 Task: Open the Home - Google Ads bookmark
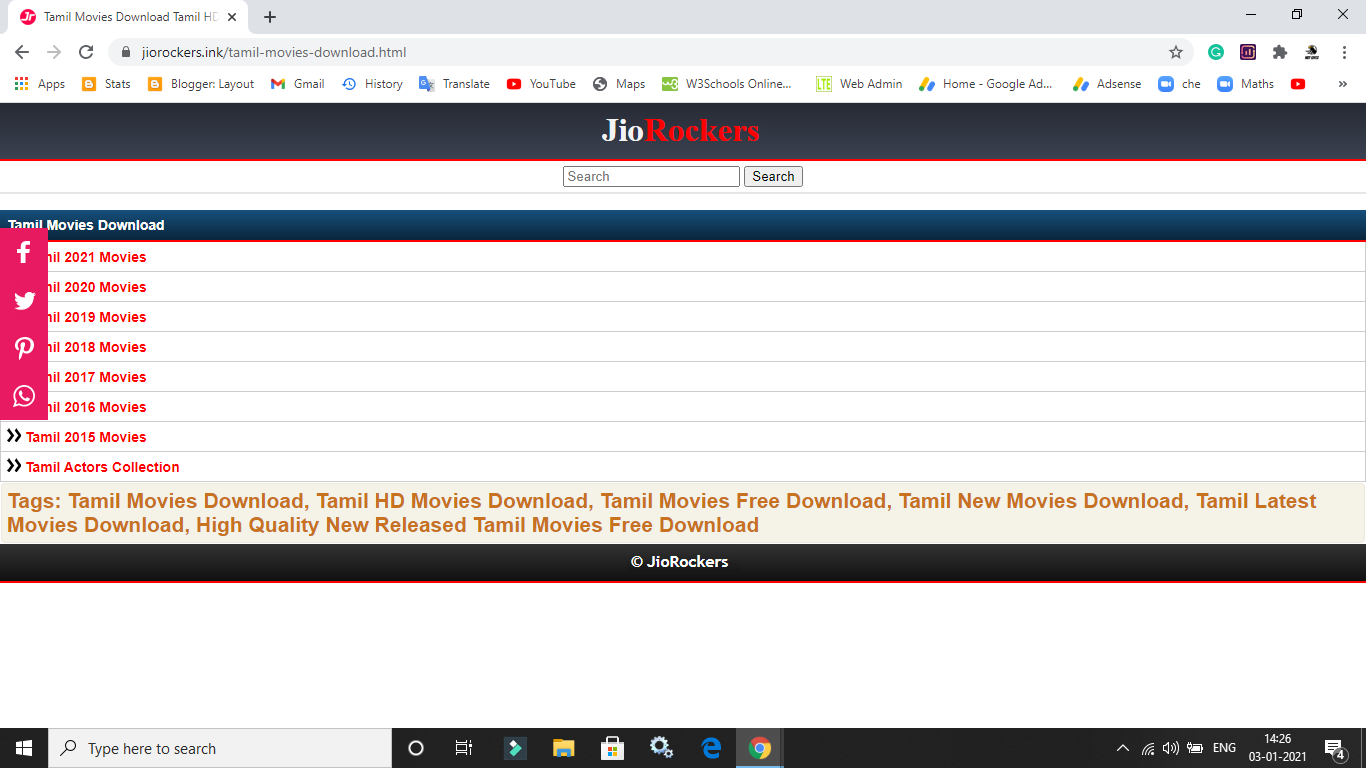click(986, 84)
